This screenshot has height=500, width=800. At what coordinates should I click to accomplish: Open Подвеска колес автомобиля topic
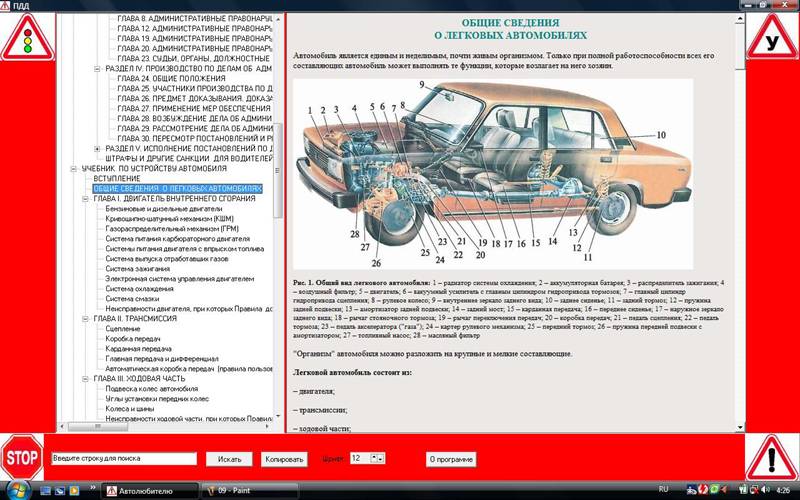[x=152, y=389]
